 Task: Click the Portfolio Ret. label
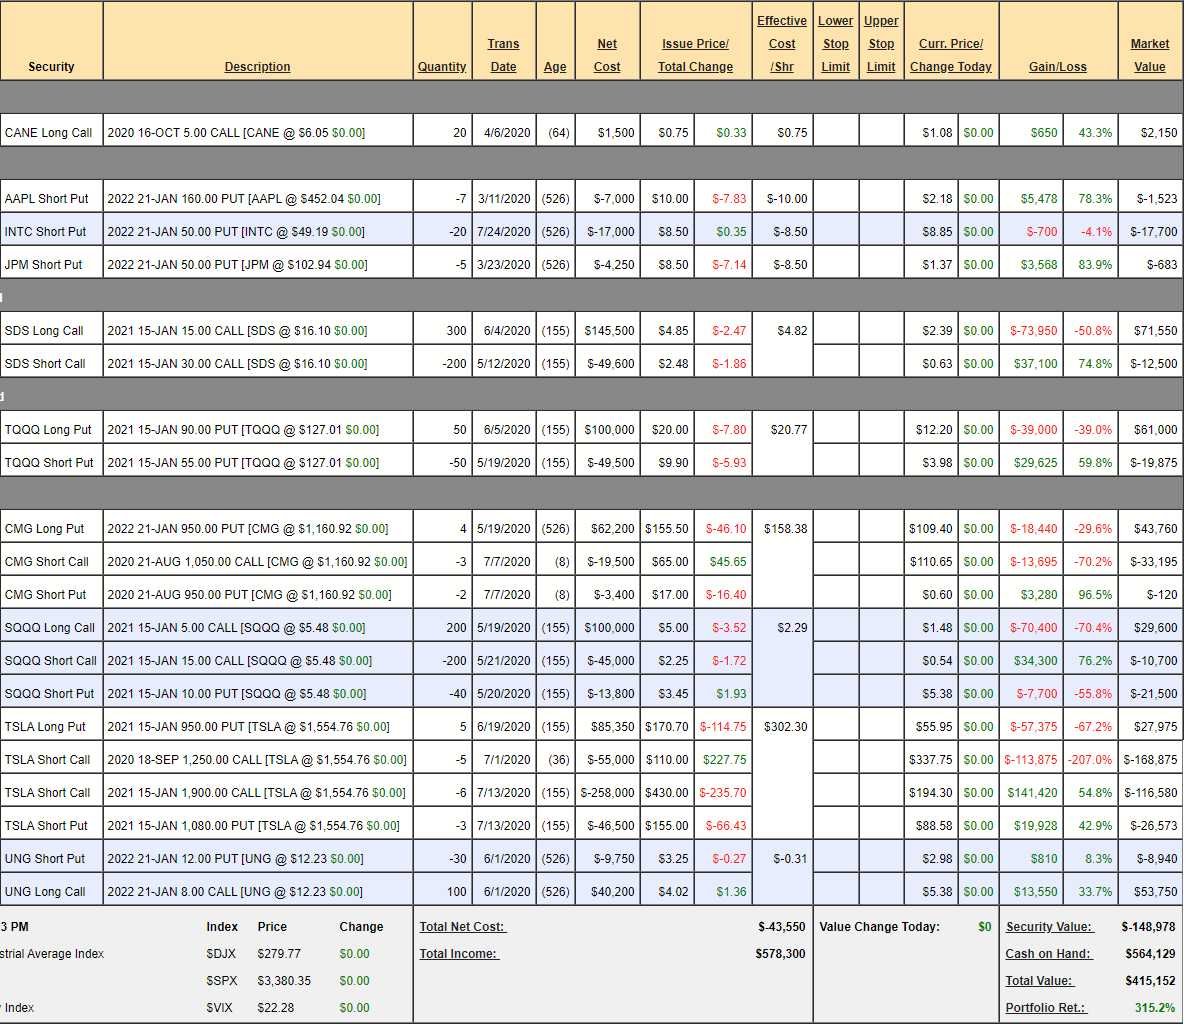point(1045,1008)
